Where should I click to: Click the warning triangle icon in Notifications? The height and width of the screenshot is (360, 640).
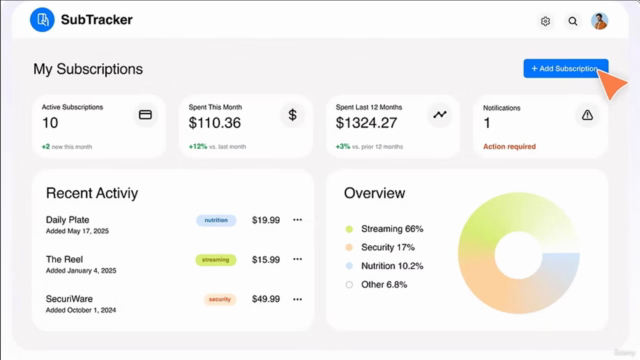coord(587,115)
